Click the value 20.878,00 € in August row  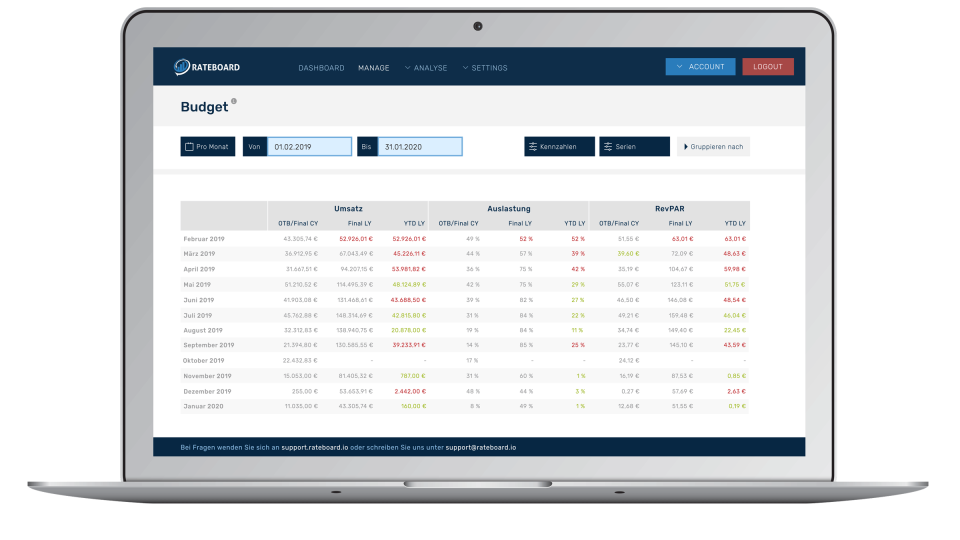pos(409,330)
